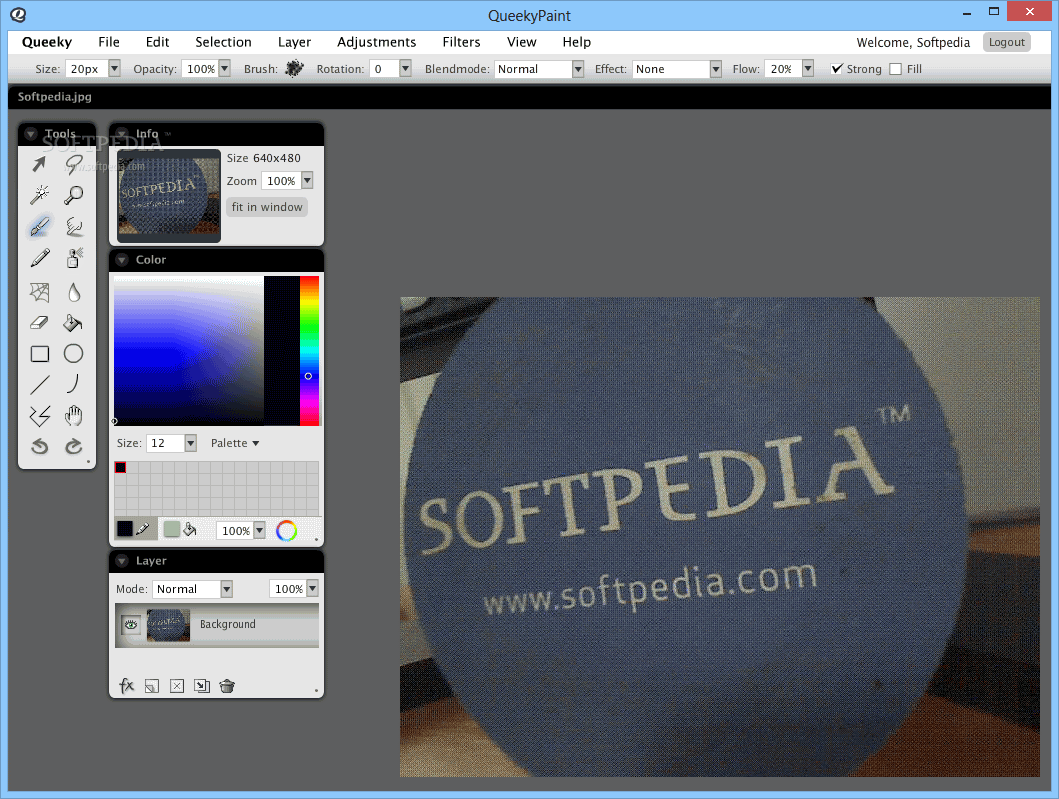Viewport: 1059px width, 799px height.
Task: Select the hand pan tool
Action: pos(74,416)
